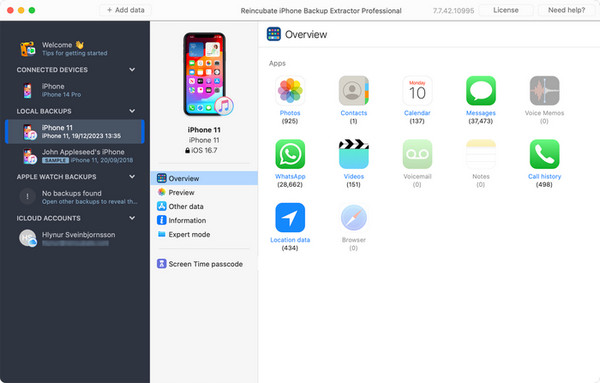Viewport: 600px width, 383px height.
Task: Click the Expert mode folder icon
Action: click(161, 234)
